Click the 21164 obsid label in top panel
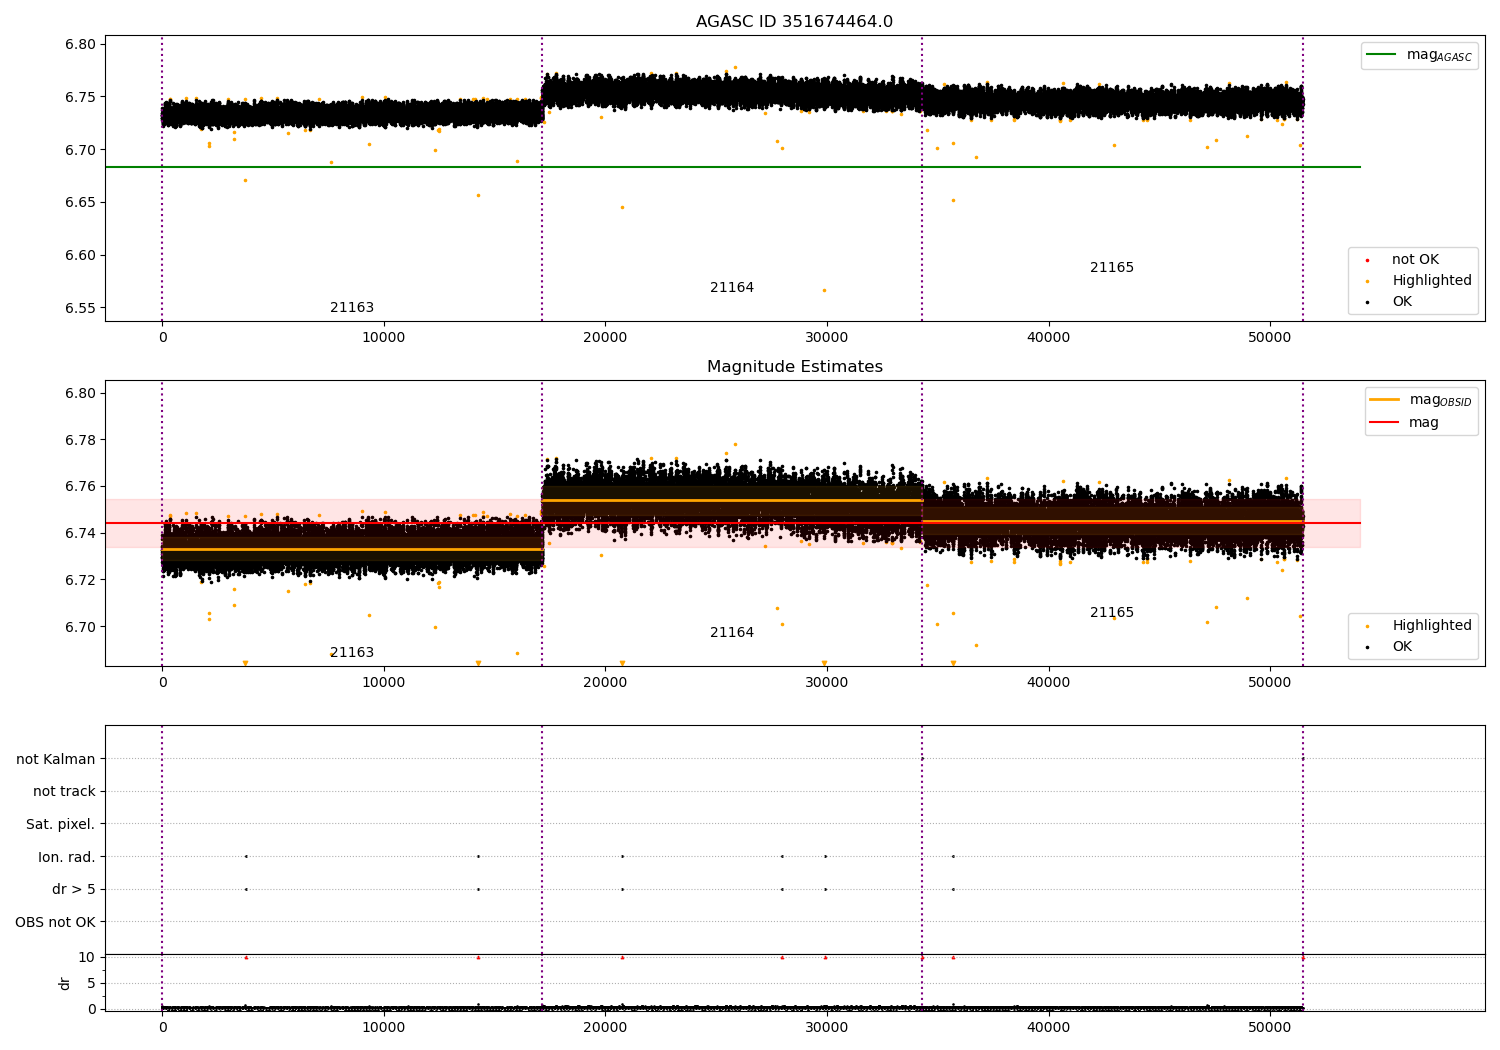 tap(732, 288)
